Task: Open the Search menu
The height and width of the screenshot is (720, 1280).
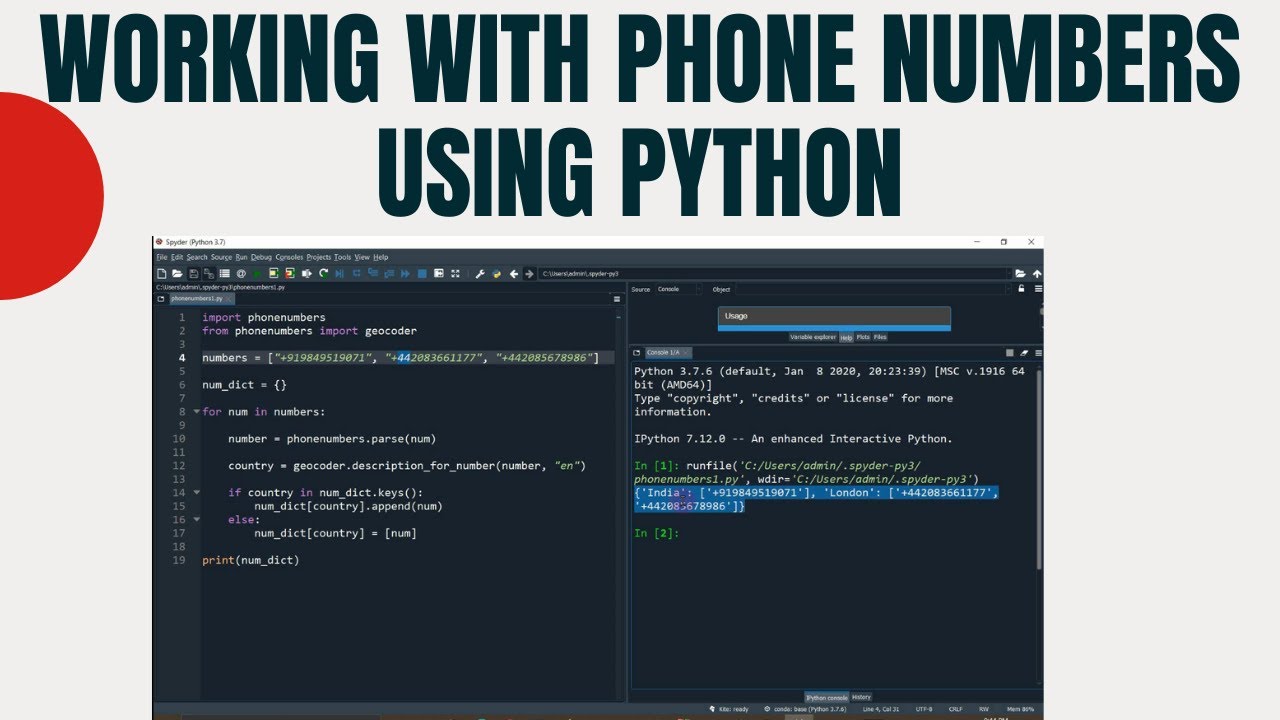Action: click(197, 257)
